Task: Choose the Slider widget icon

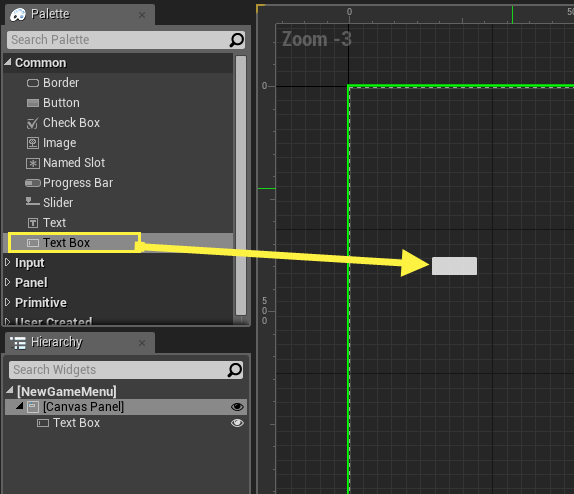Action: click(x=33, y=201)
